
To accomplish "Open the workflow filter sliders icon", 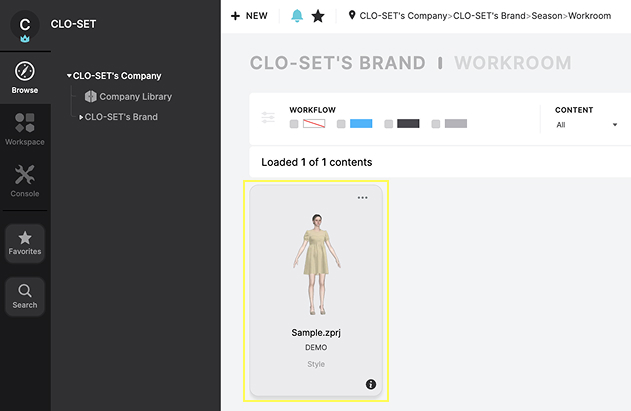I will pyautogui.click(x=268, y=118).
